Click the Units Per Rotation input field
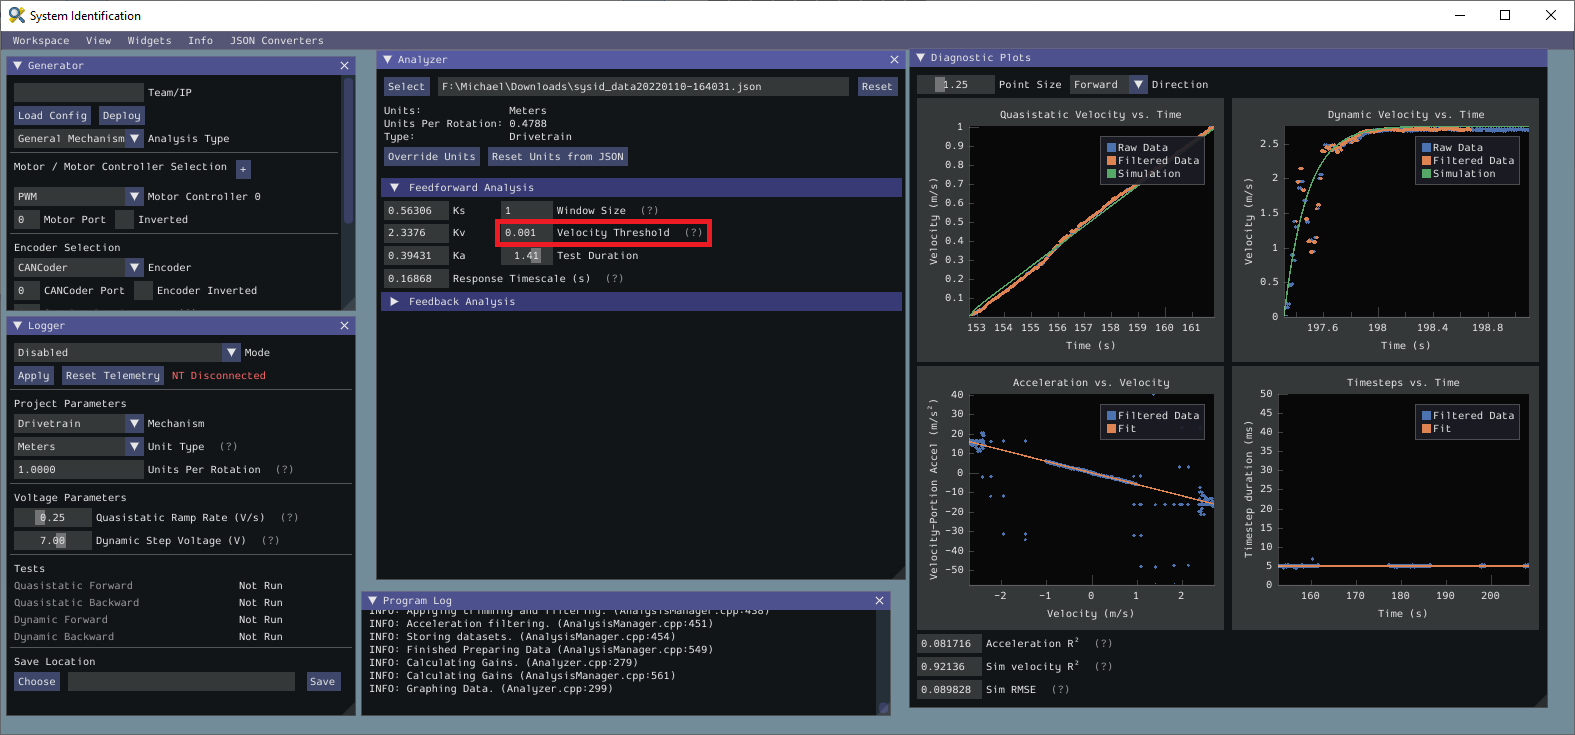Screen dimensions: 1575x735 click(x=79, y=470)
